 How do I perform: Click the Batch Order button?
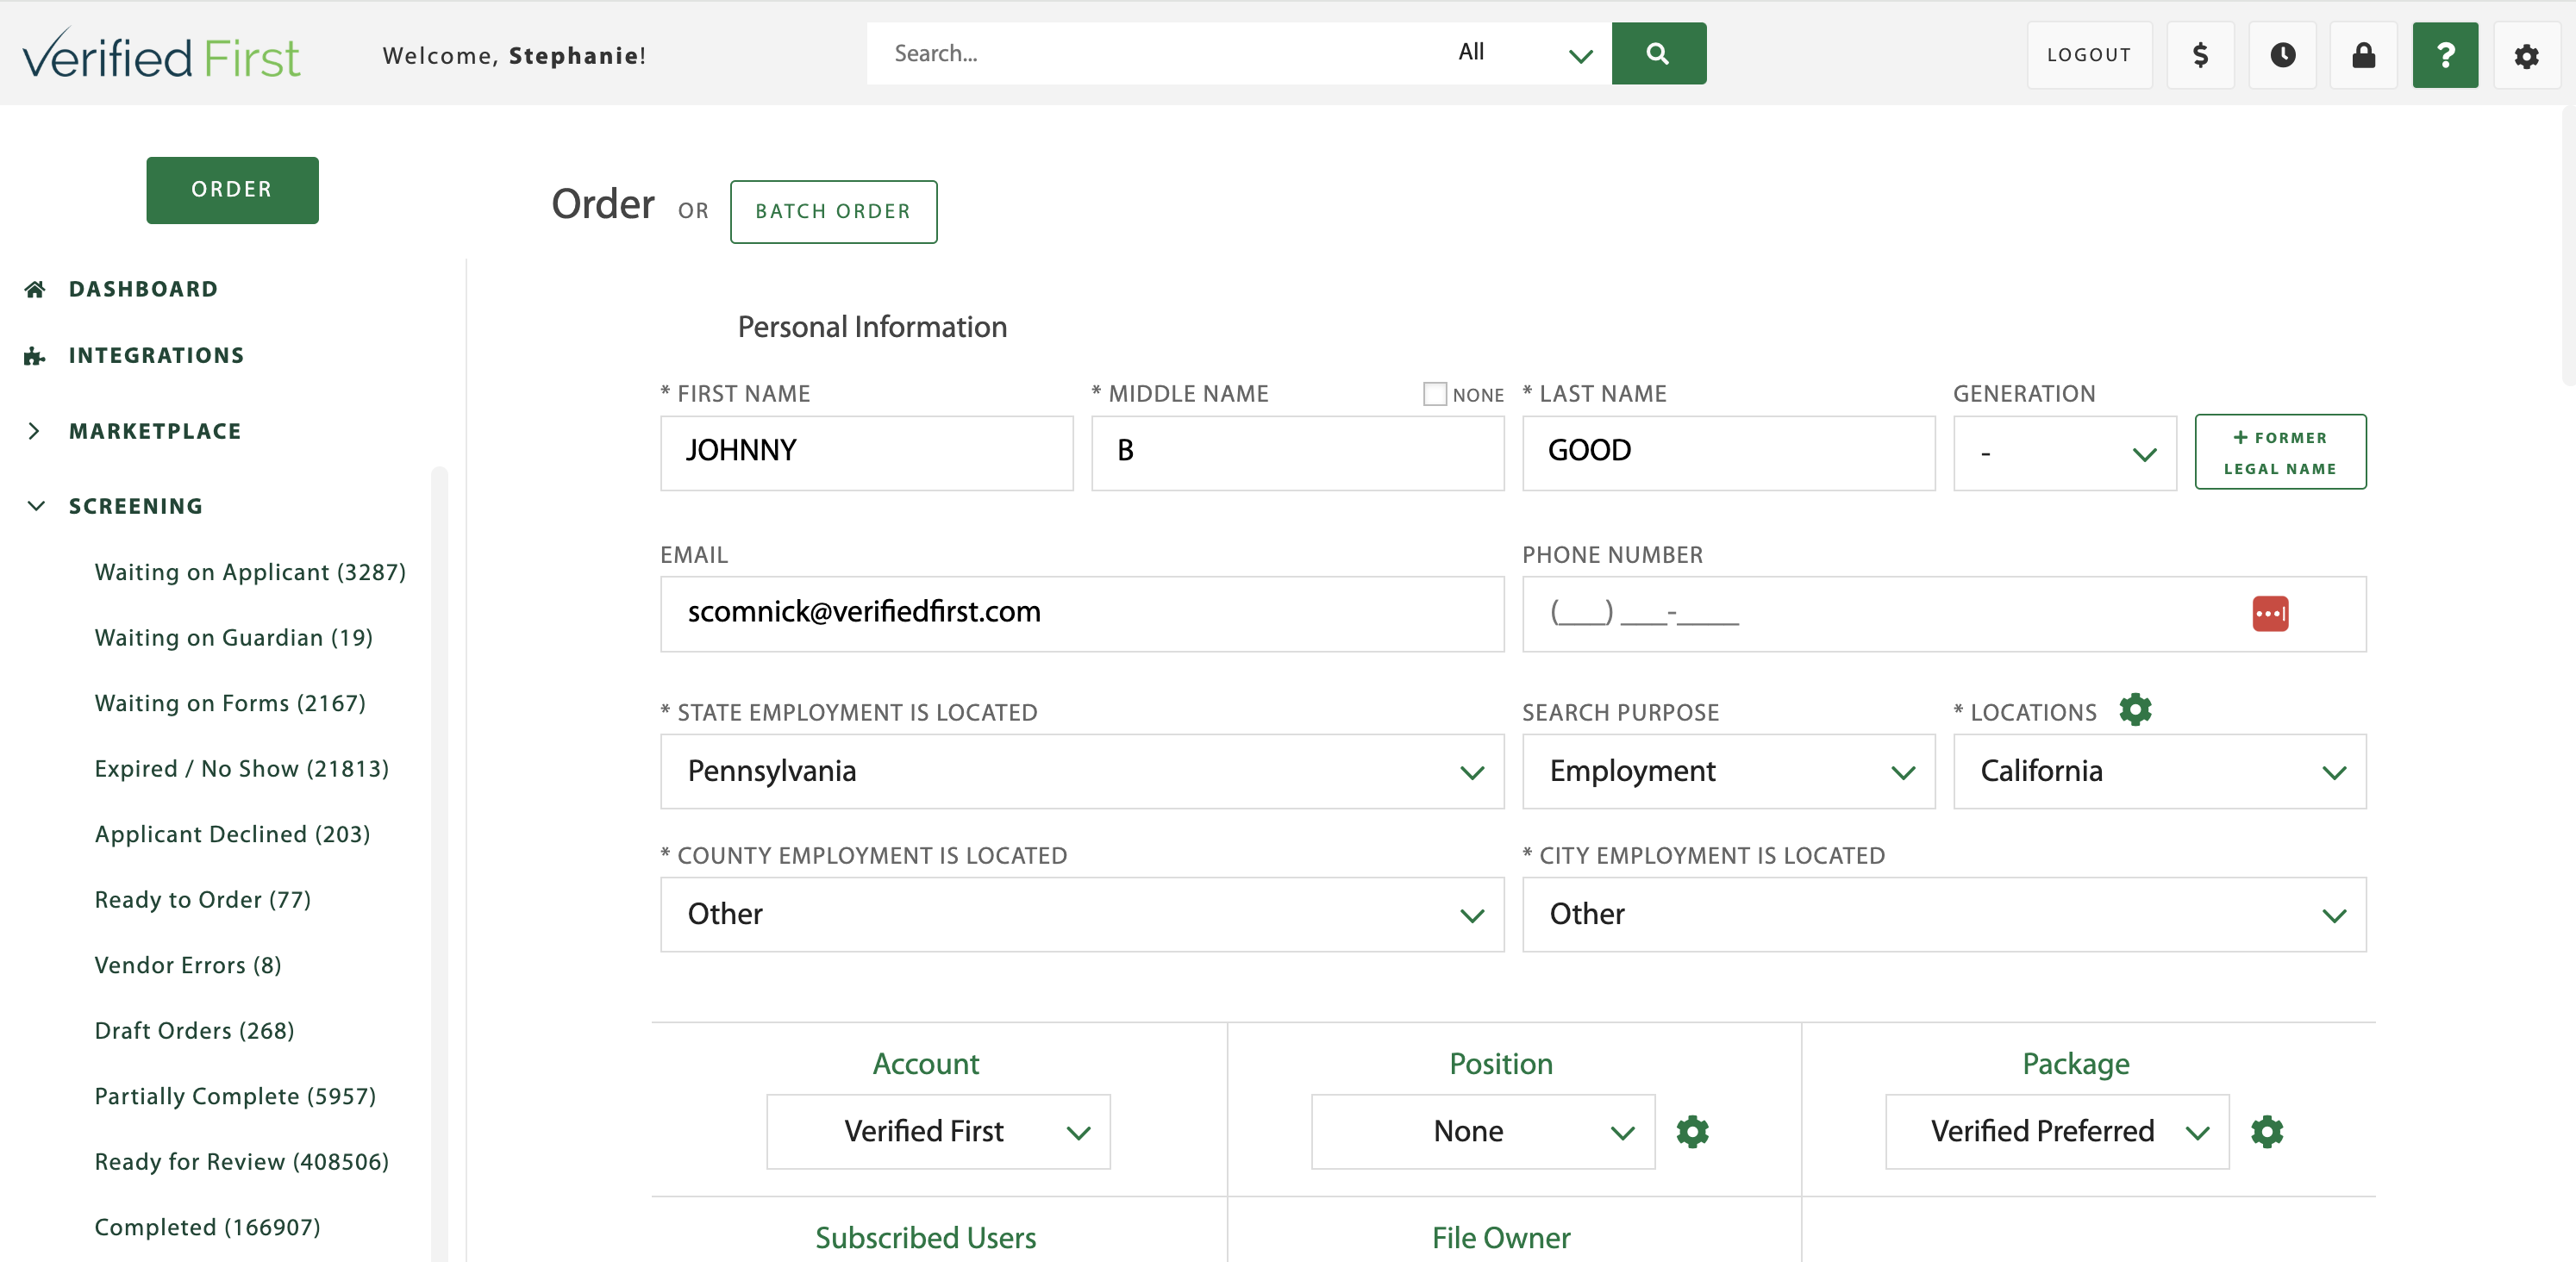pos(833,211)
